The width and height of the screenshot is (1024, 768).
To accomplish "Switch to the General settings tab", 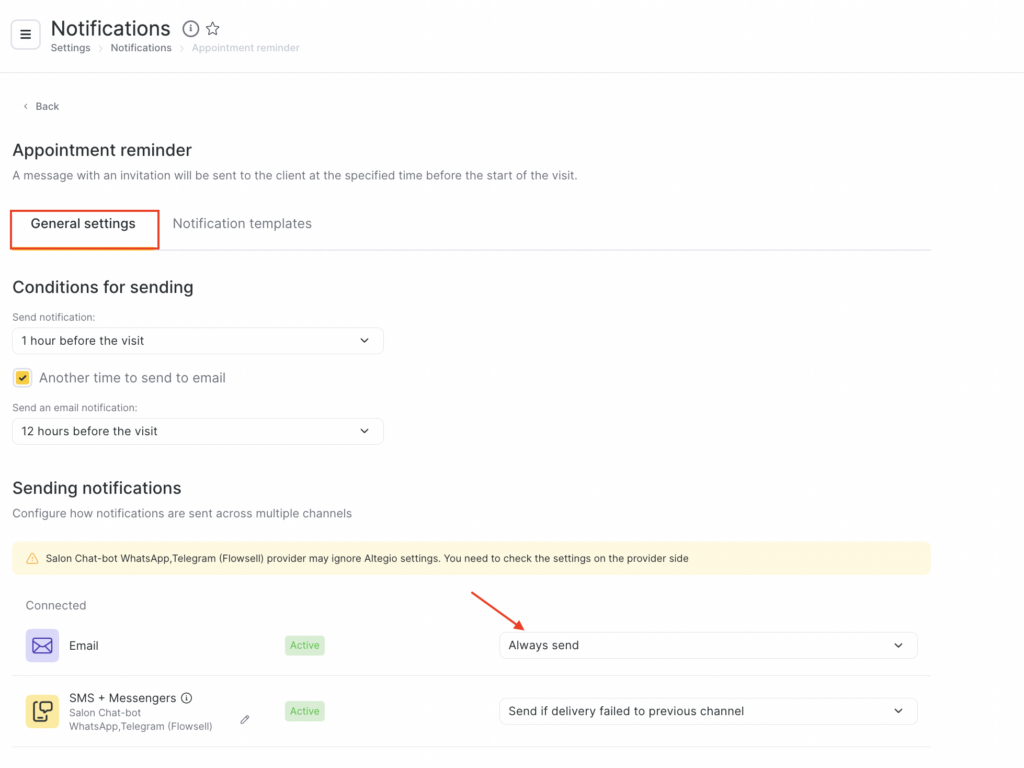I will pos(83,224).
